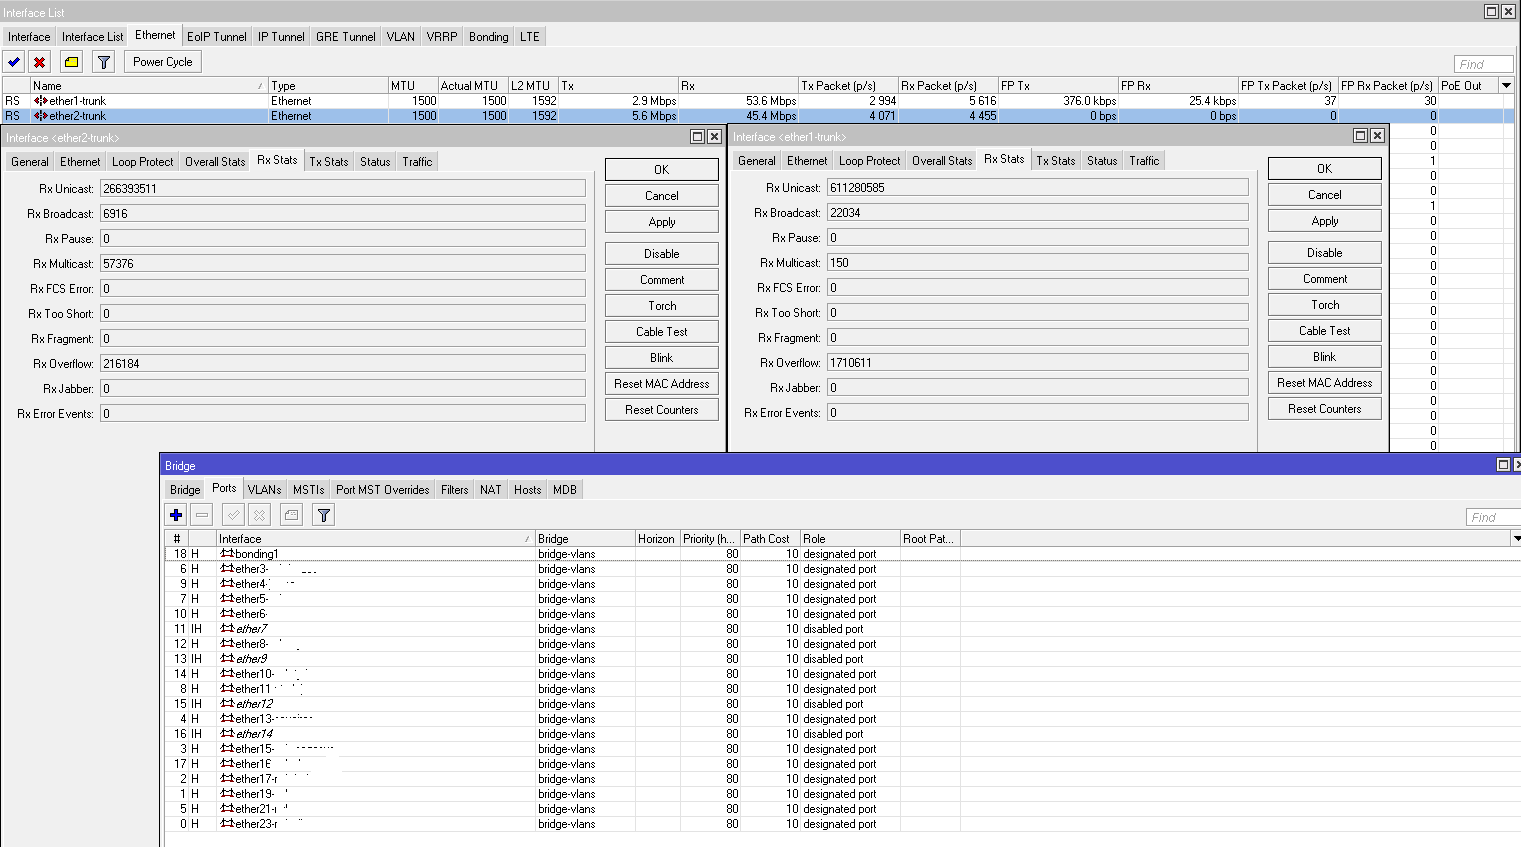Select the ether1-trunk row name
Viewport: 1521px width, 847px height.
(x=78, y=101)
